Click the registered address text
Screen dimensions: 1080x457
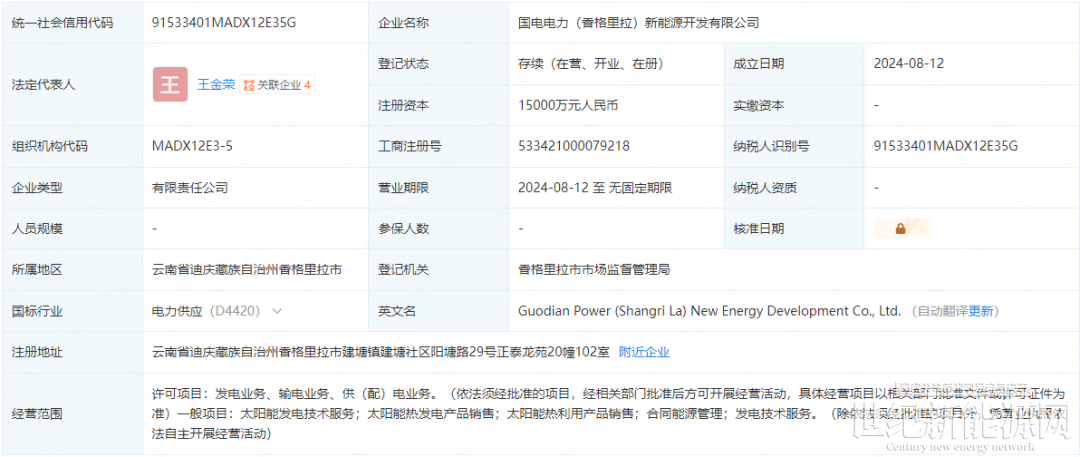[381, 352]
